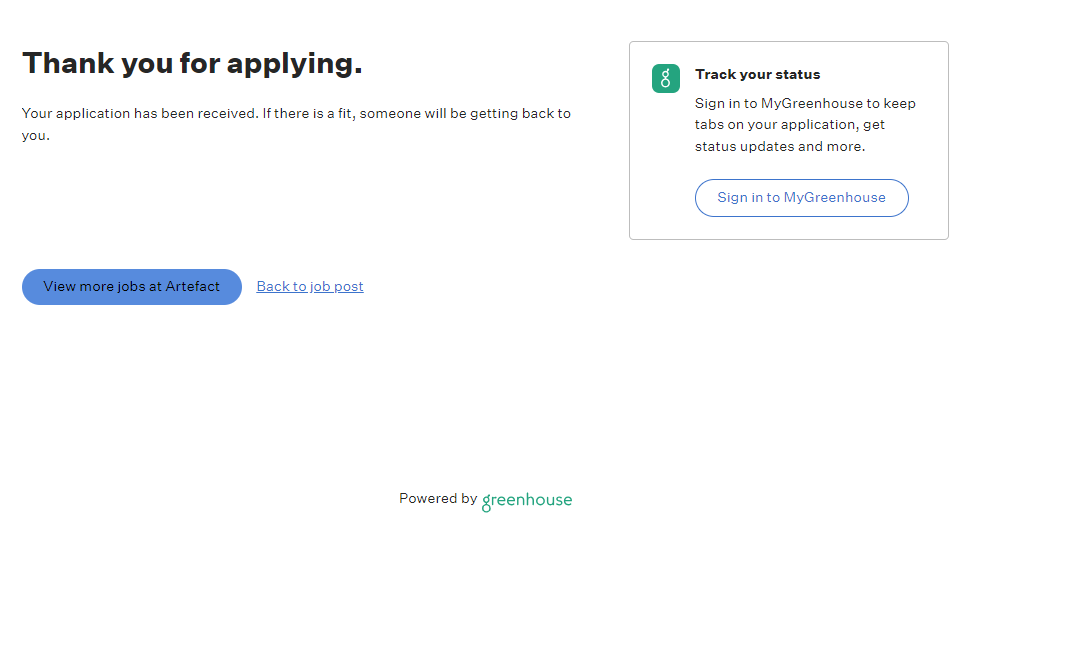Click the job post words in the underlined link
1078x652 pixels.
click(x=336, y=286)
